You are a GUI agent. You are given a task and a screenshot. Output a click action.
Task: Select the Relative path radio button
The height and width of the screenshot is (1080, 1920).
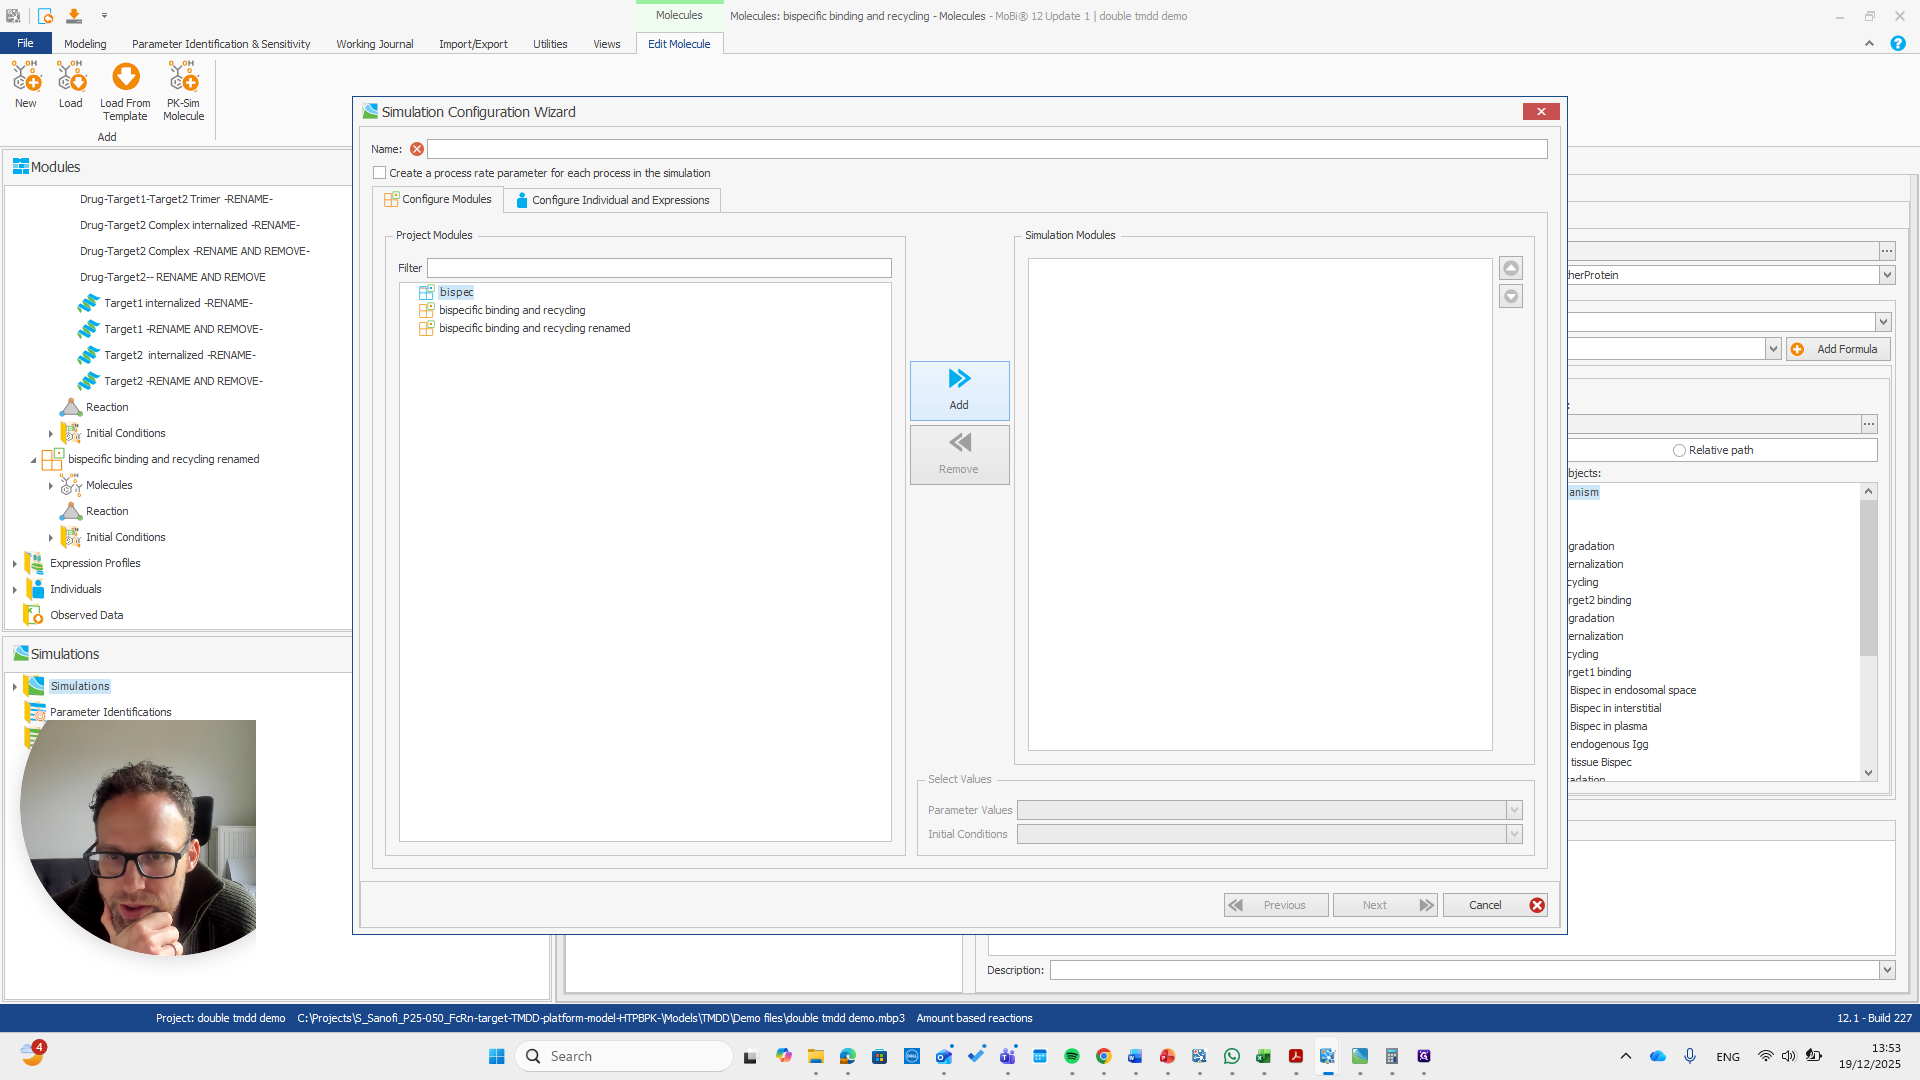click(1679, 450)
